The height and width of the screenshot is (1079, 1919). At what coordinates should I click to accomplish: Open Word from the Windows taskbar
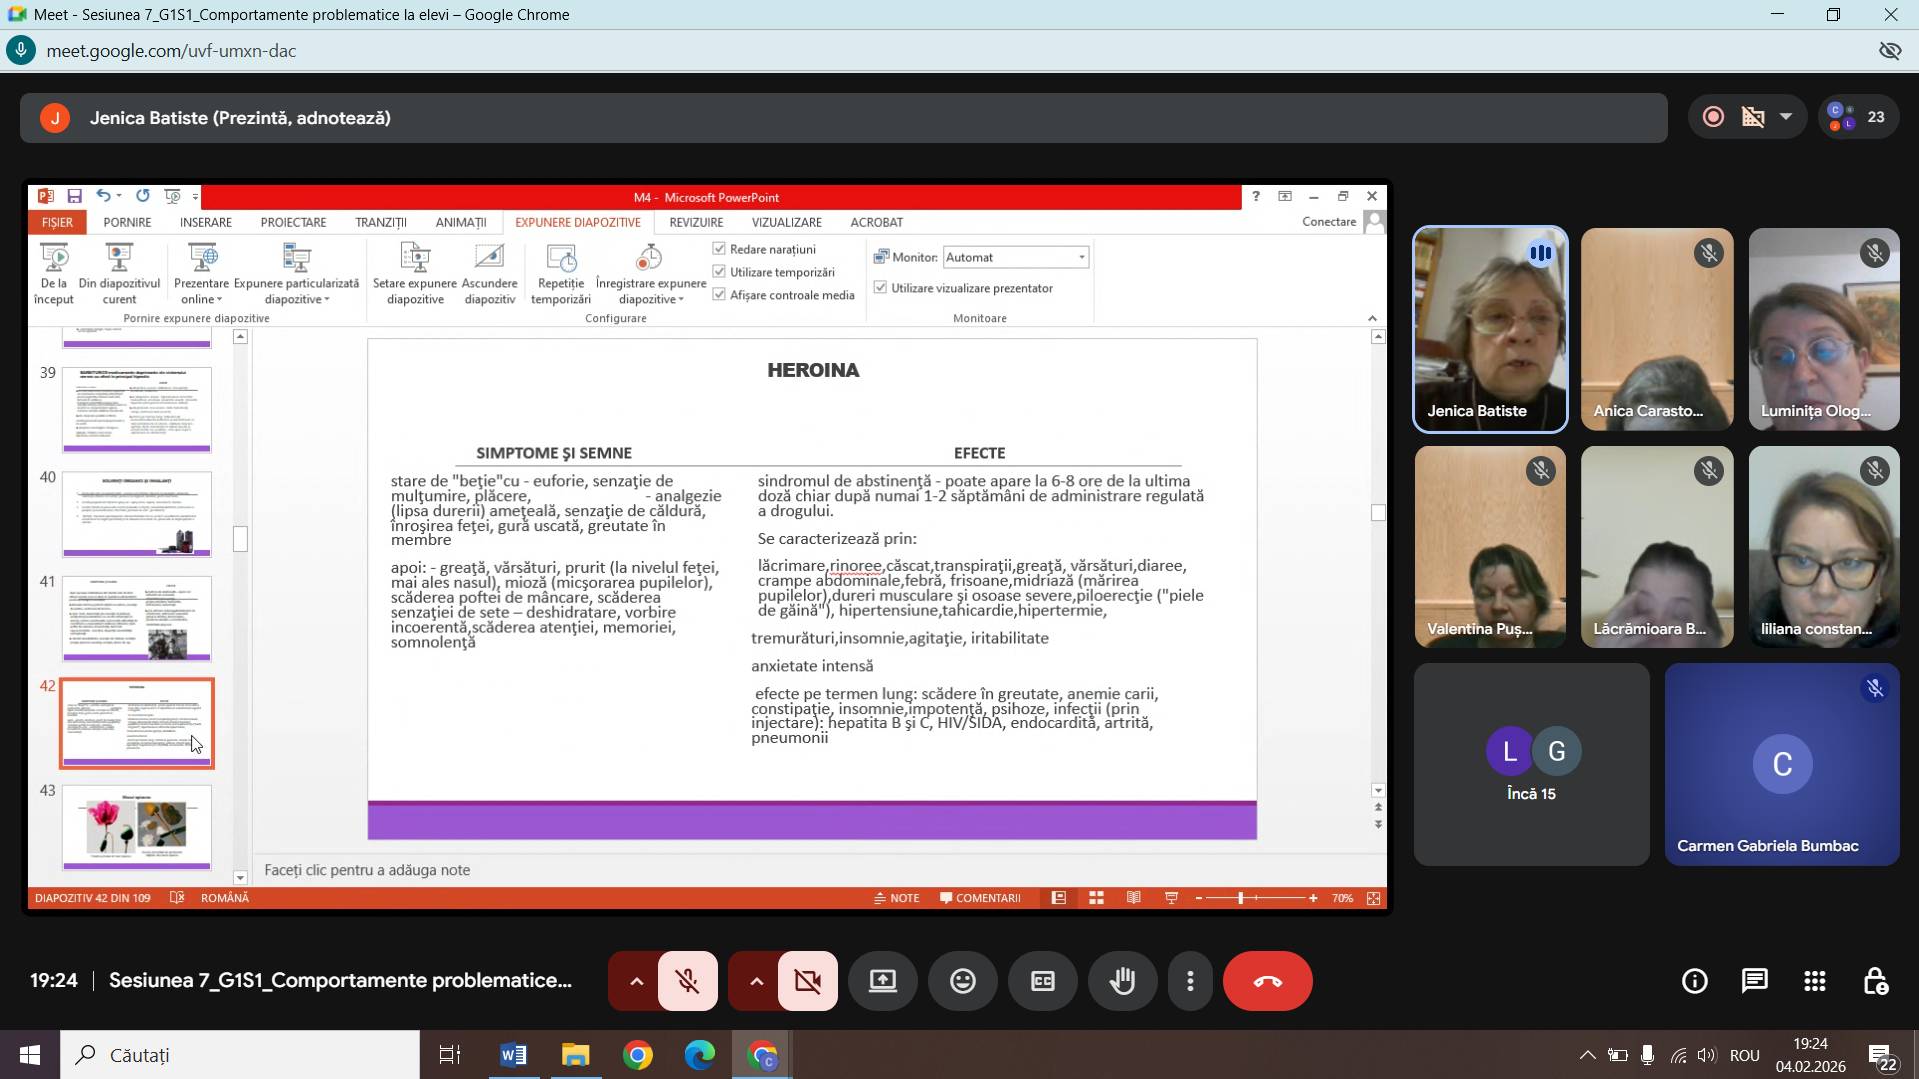[513, 1055]
